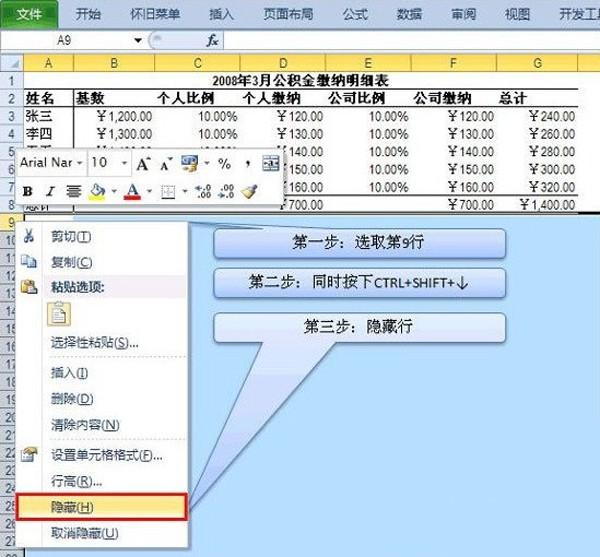Select row 3 header
Screen dimensions: 600x557
[x=11, y=116]
